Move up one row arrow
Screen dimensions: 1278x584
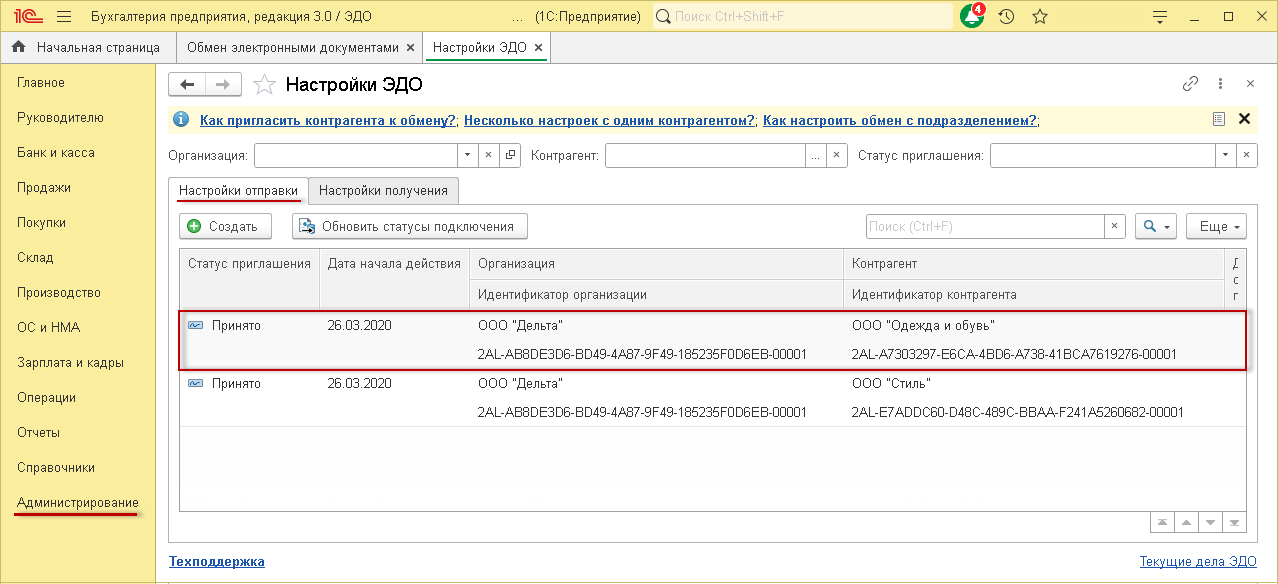(1186, 522)
